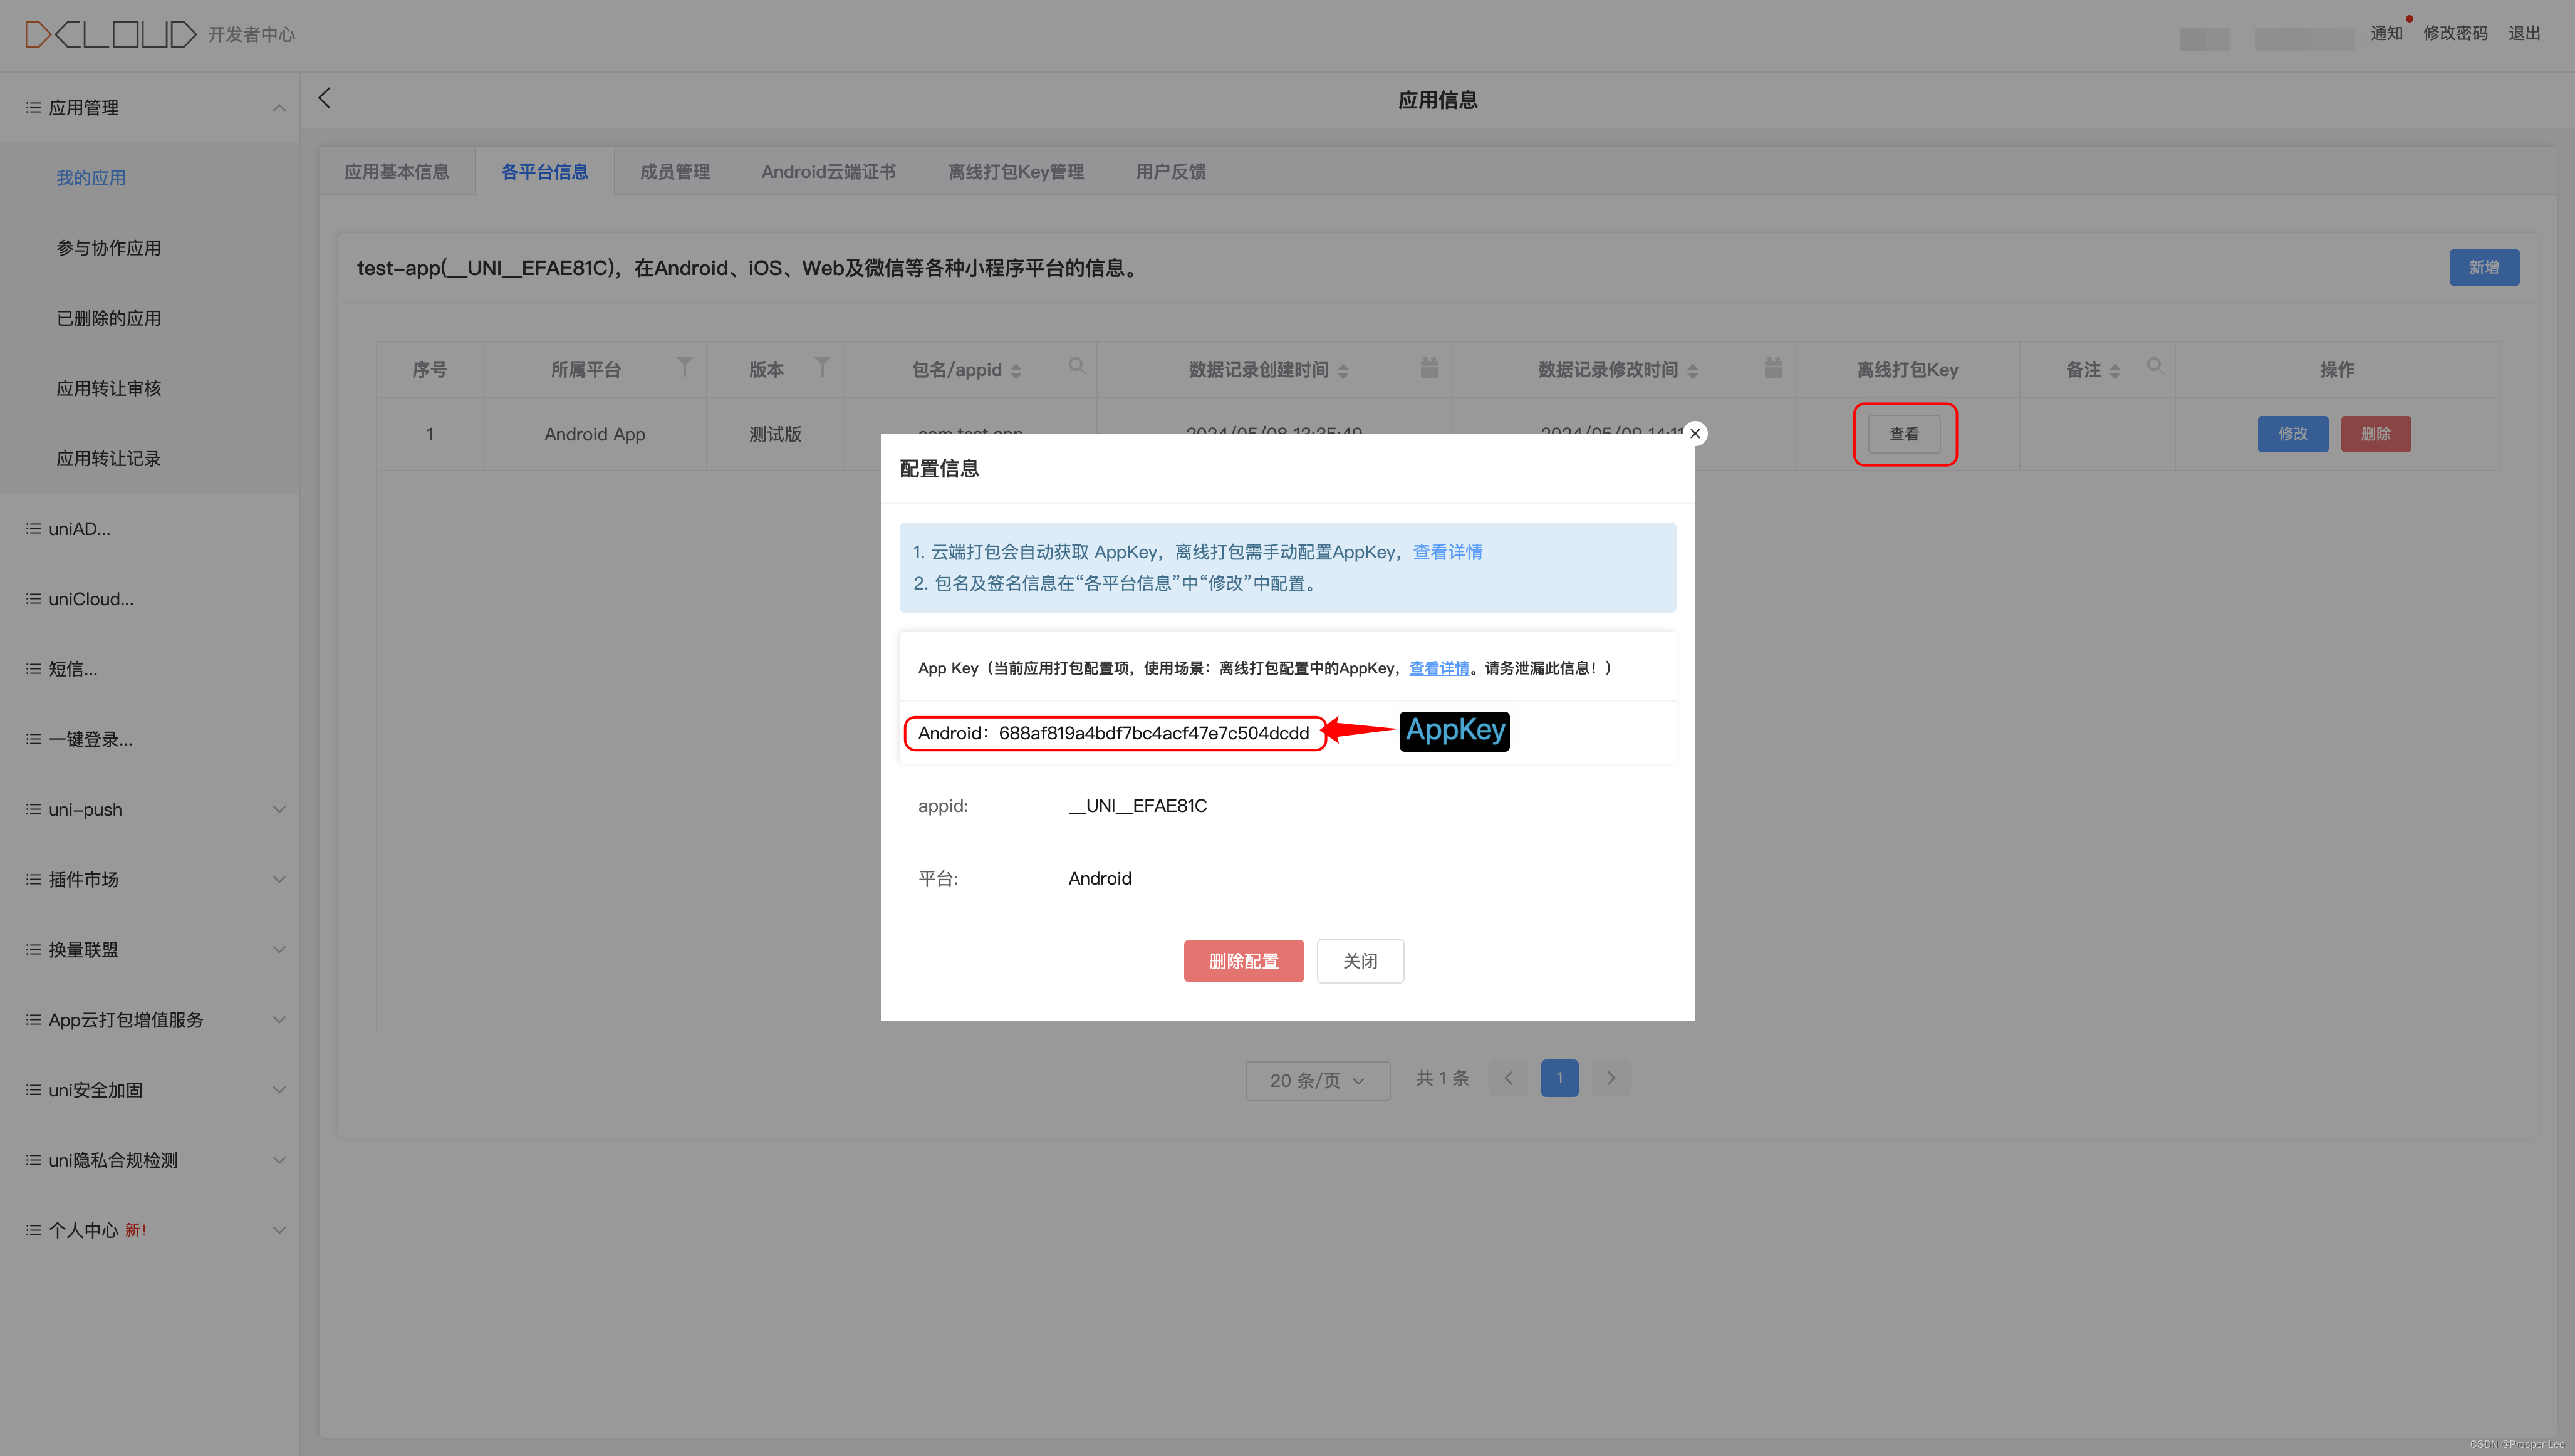Image resolution: width=2575 pixels, height=1456 pixels.
Task: Switch to 应用基本信息 tab
Action: coord(397,171)
